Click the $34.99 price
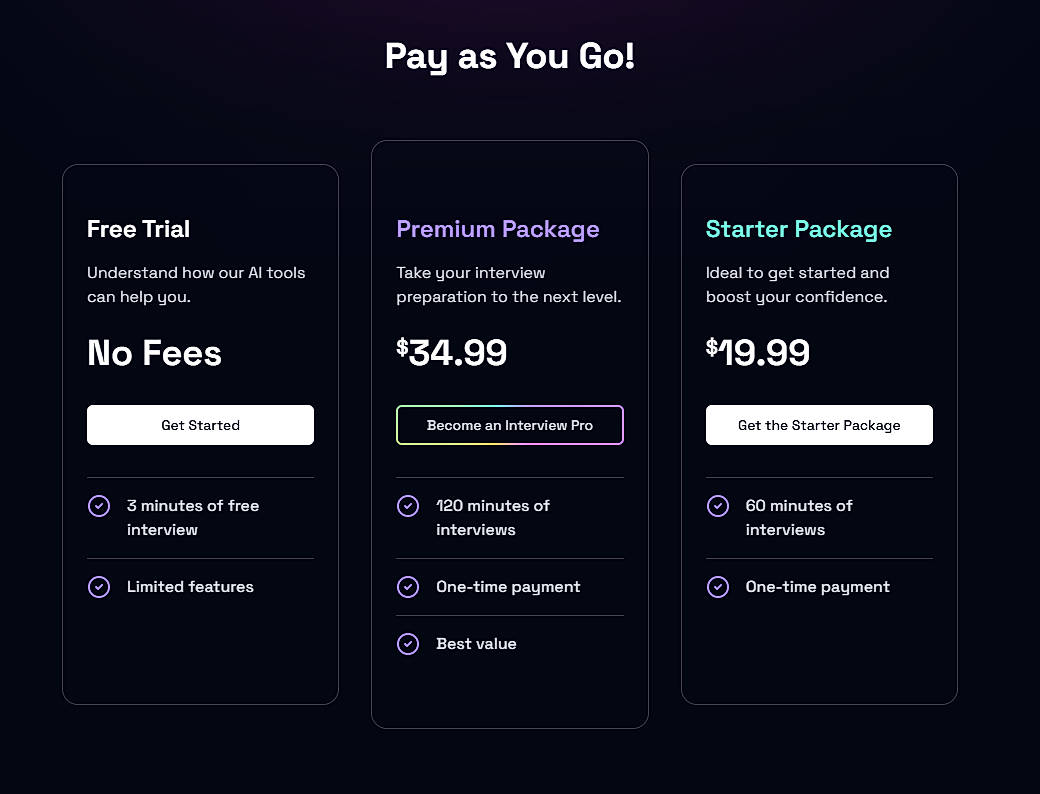The height and width of the screenshot is (794, 1040). [452, 352]
